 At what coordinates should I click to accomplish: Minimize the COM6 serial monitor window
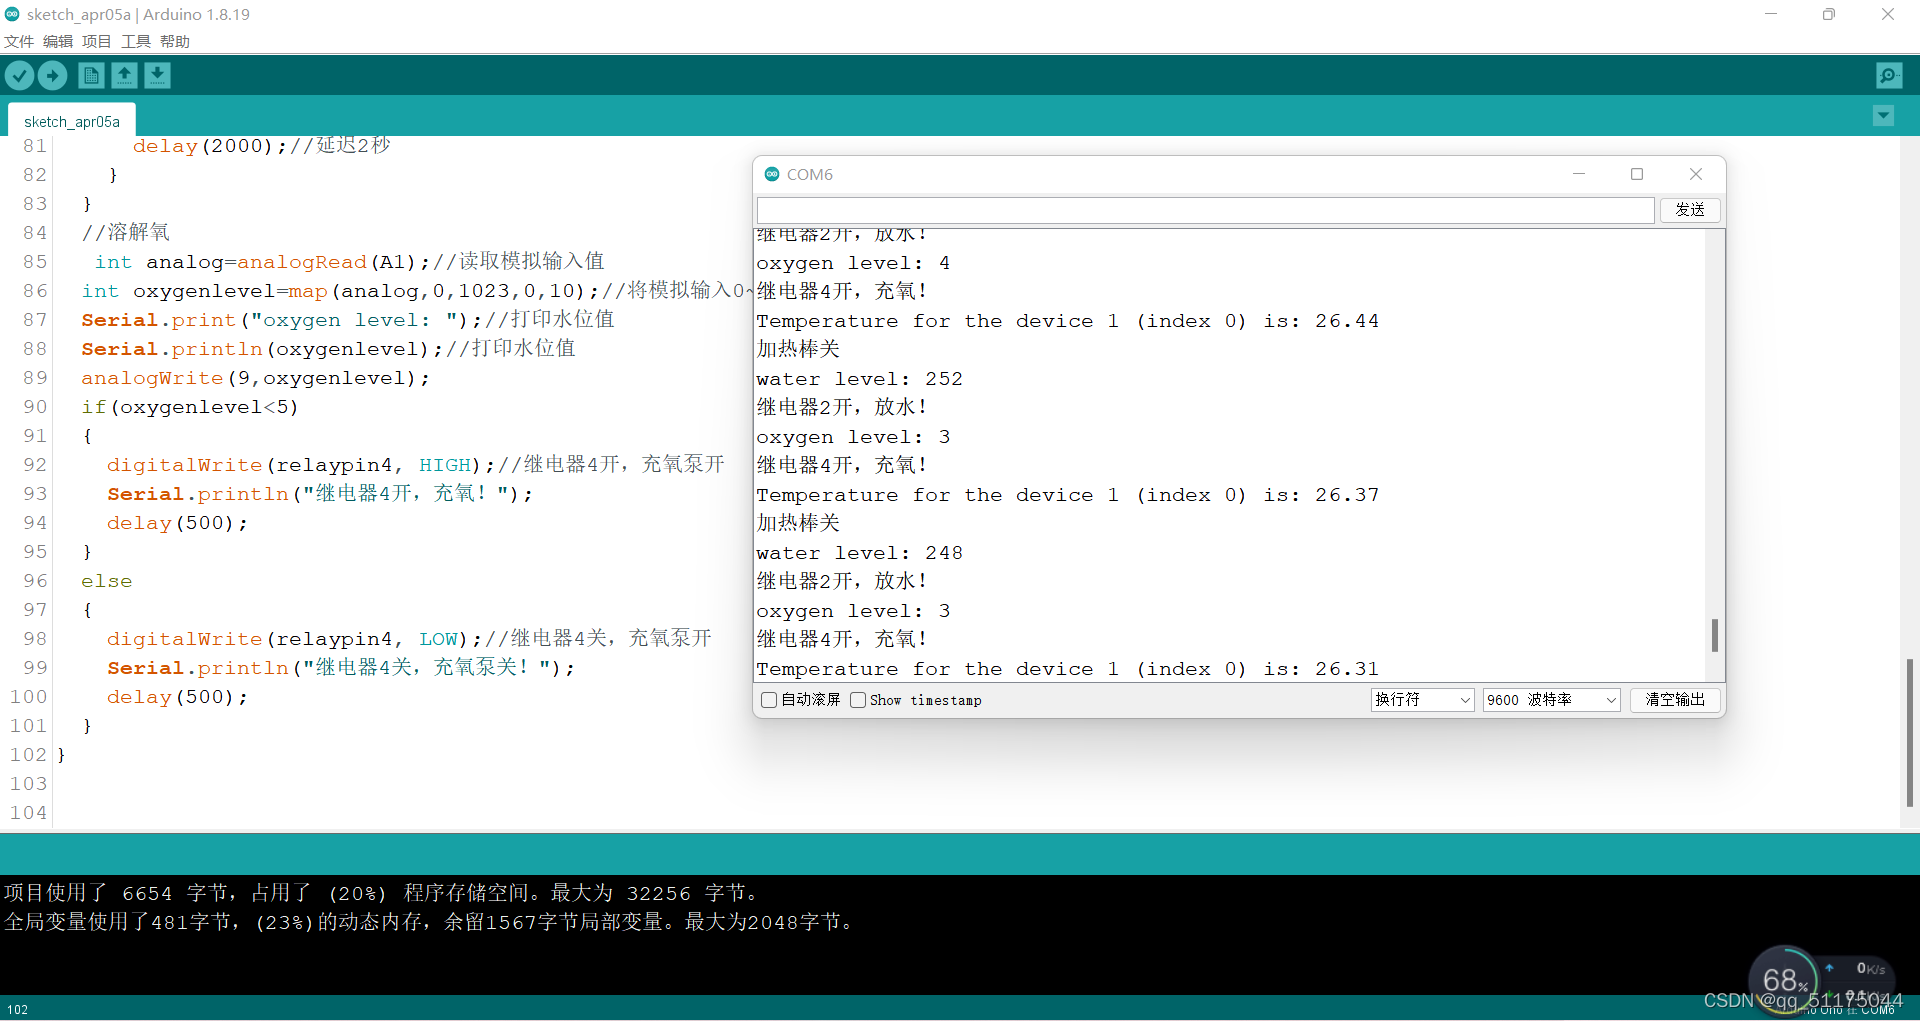pyautogui.click(x=1579, y=174)
